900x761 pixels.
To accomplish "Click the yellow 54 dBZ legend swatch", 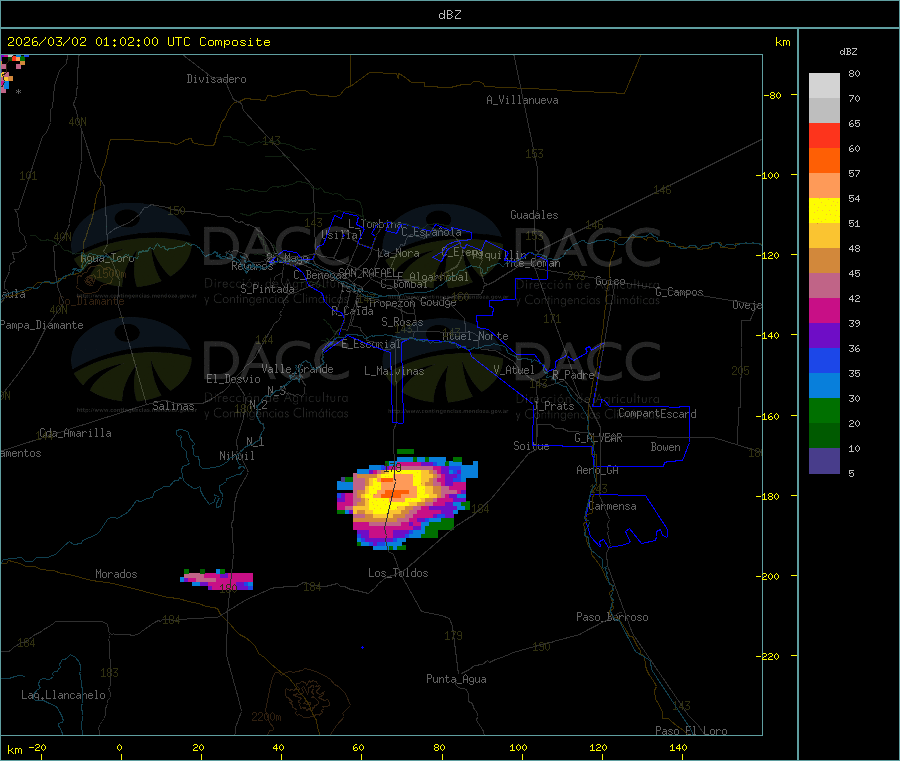I will click(x=824, y=211).
